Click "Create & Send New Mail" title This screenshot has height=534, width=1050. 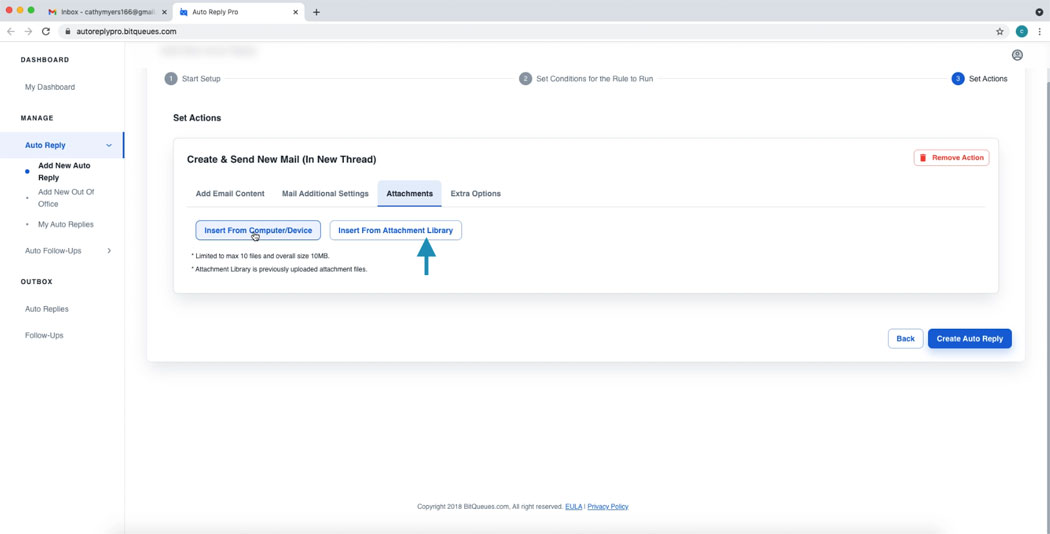click(281, 159)
